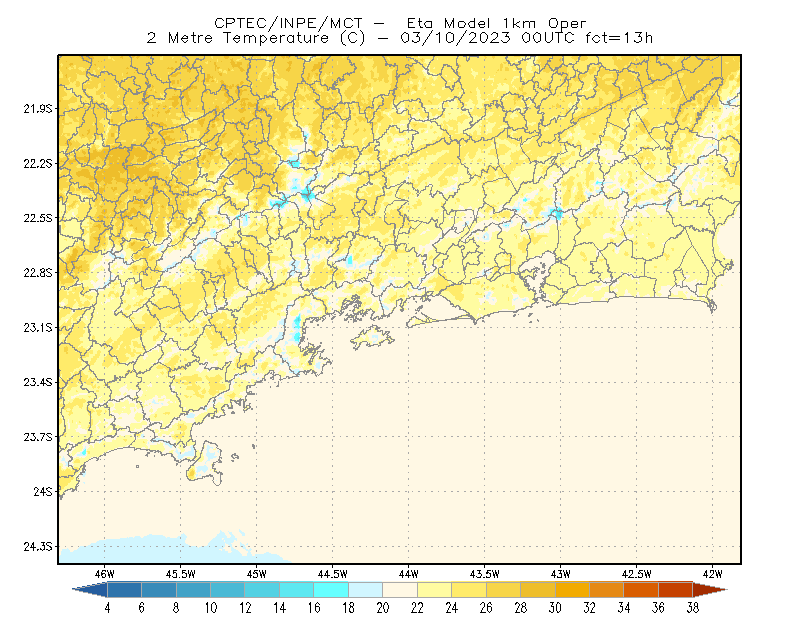This screenshot has width=800, height=618.
Task: Click the 21.9S latitude axis label
Action: point(38,109)
